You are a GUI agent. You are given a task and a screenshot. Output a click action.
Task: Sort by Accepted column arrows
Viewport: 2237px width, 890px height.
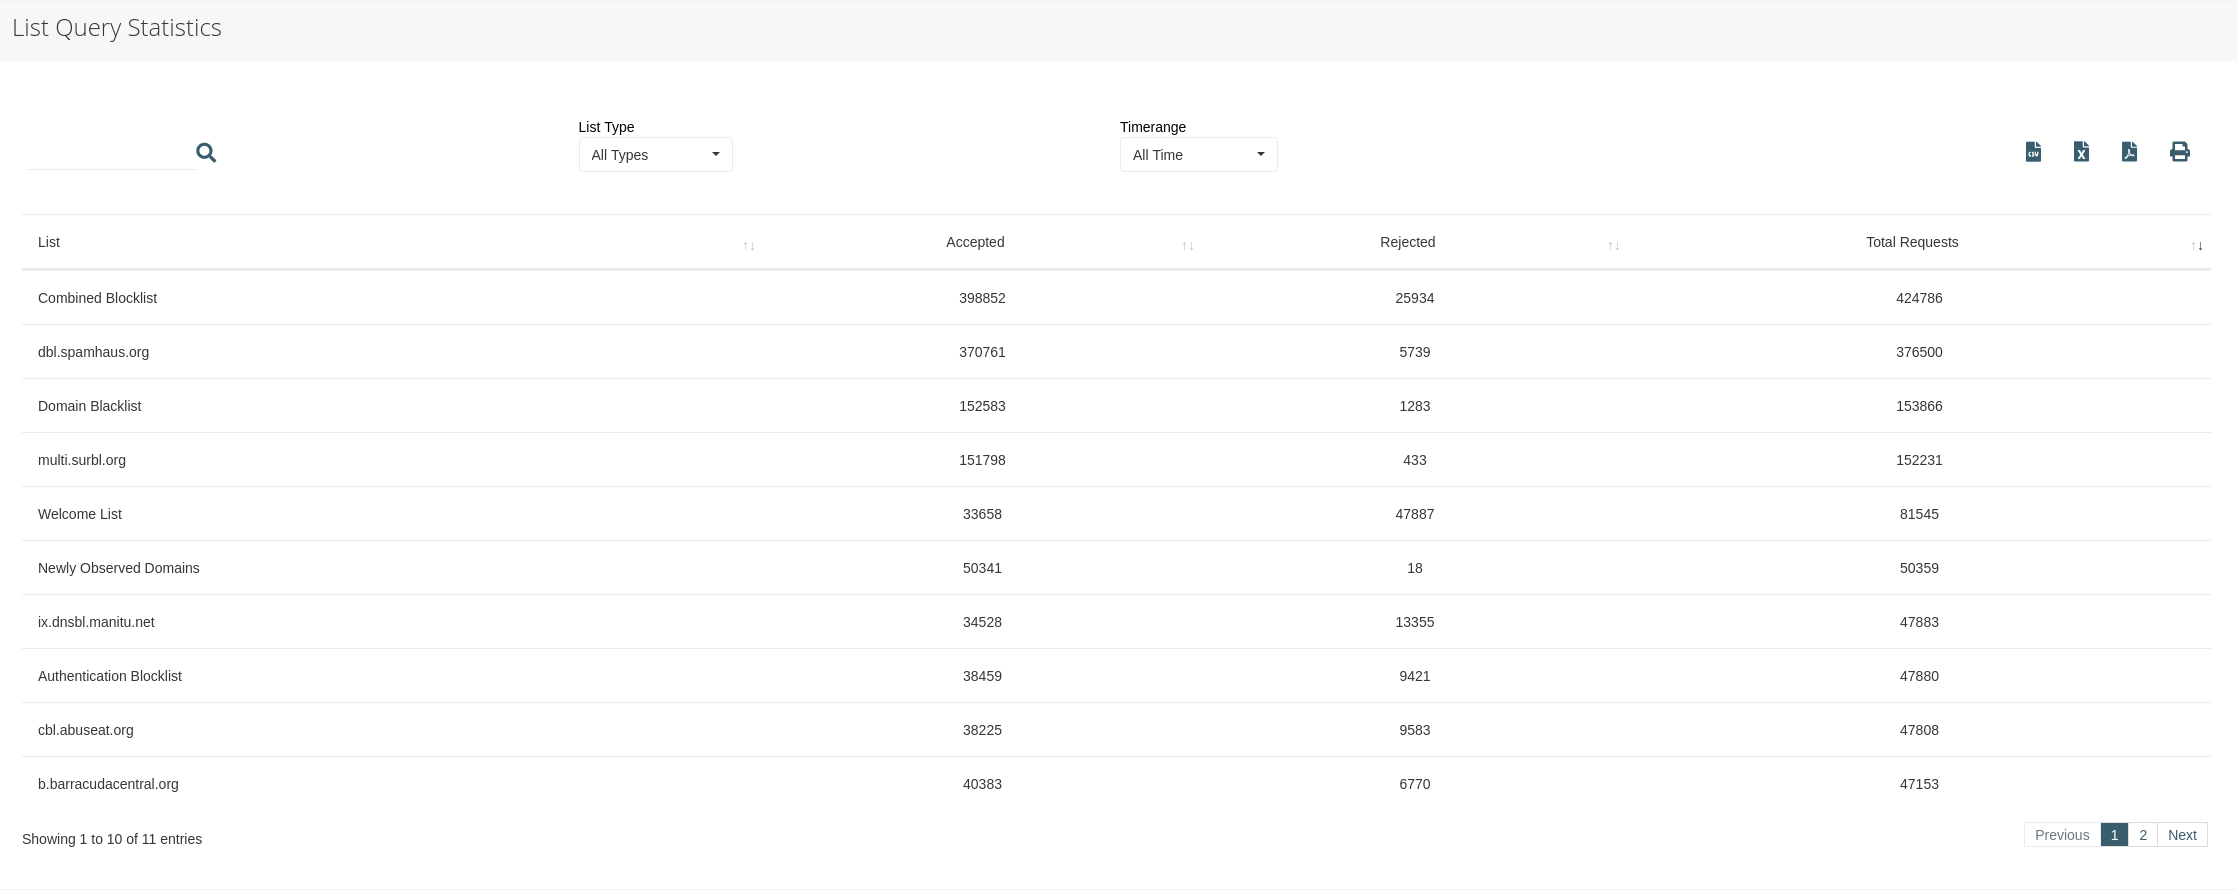(x=1188, y=246)
